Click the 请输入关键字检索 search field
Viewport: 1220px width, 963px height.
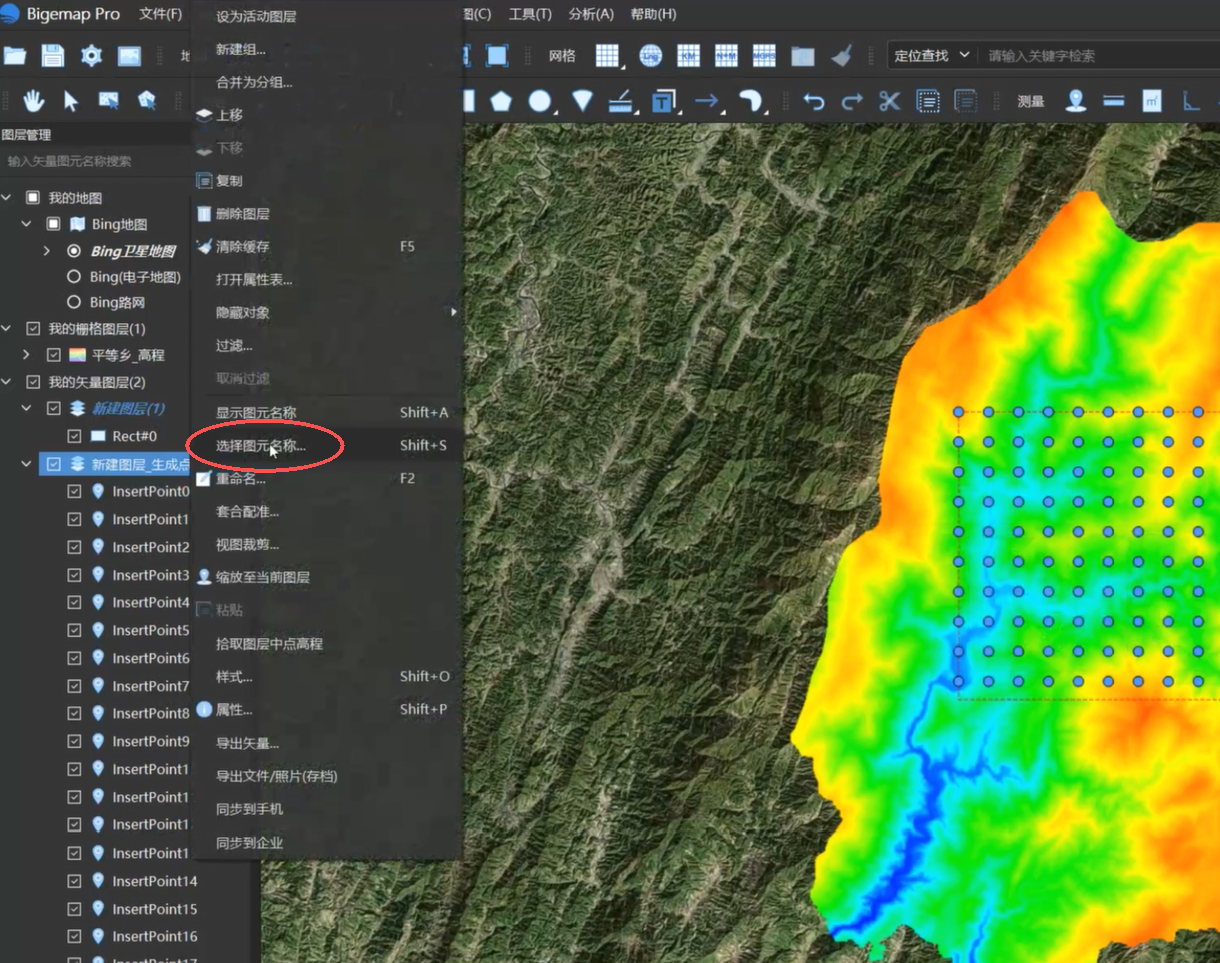pos(1100,55)
